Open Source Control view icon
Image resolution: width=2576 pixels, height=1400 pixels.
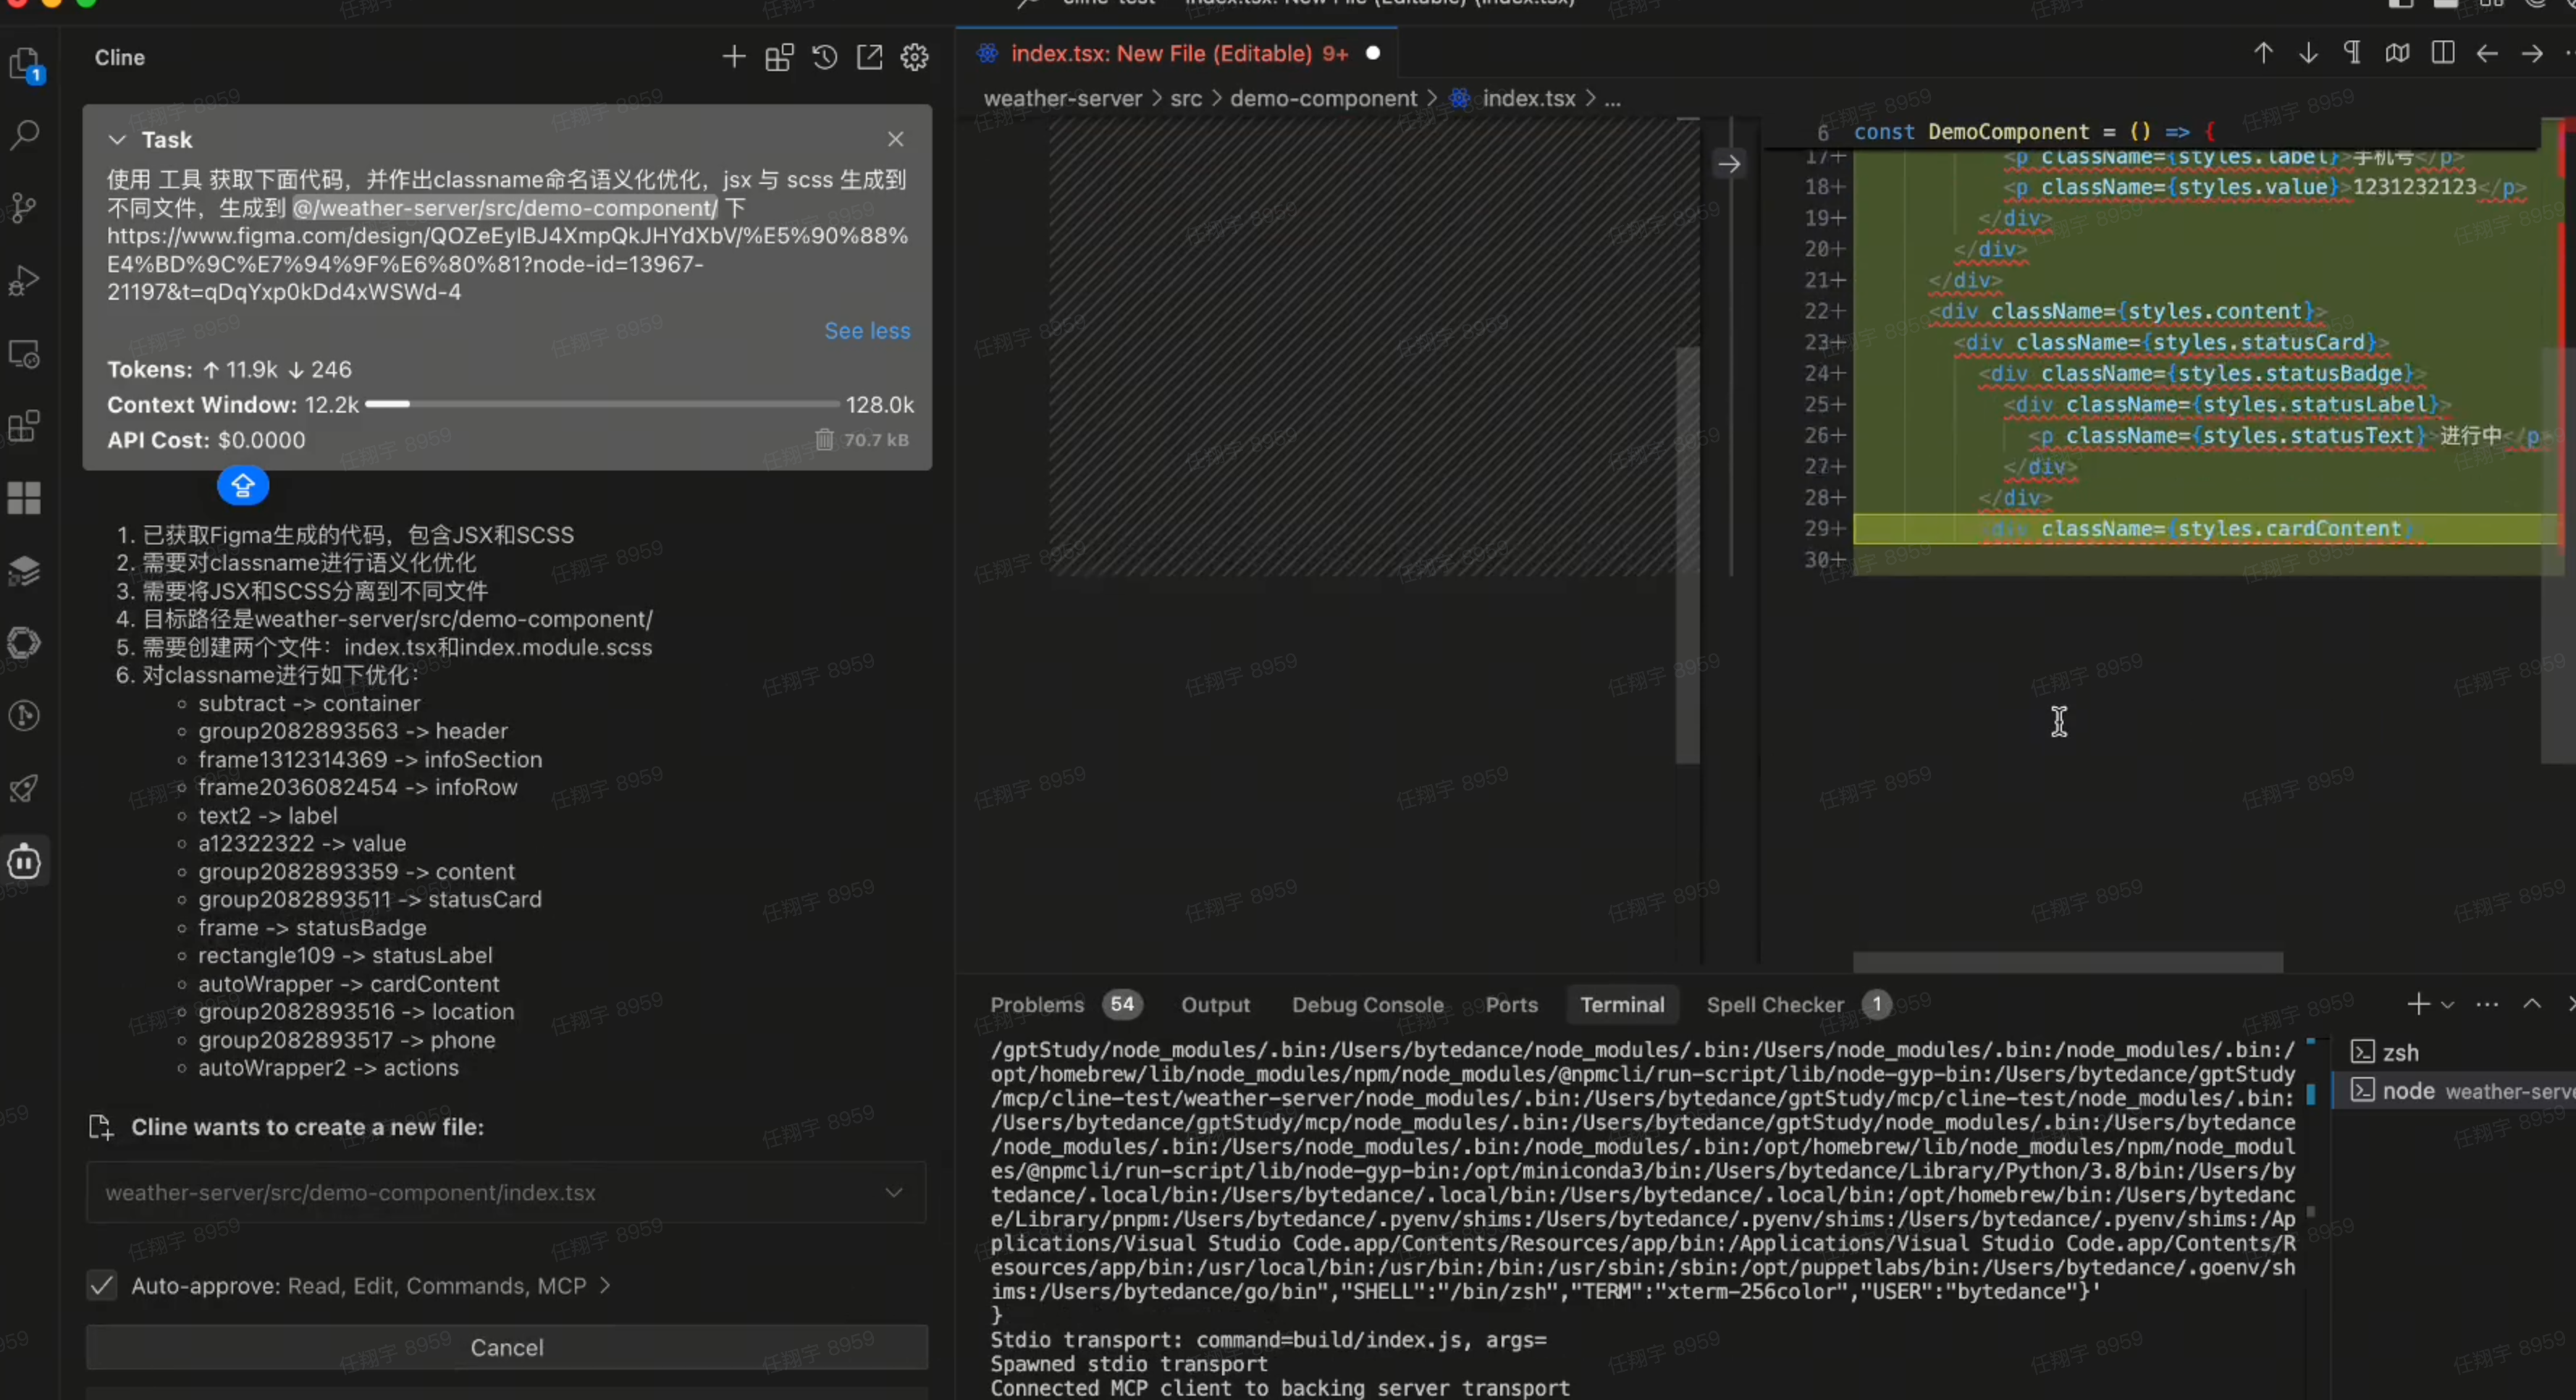(24, 208)
